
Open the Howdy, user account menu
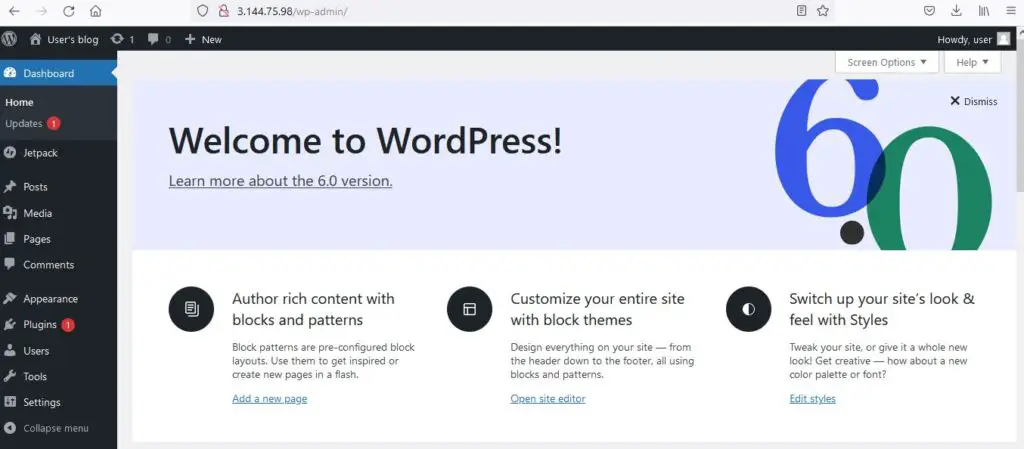click(974, 39)
